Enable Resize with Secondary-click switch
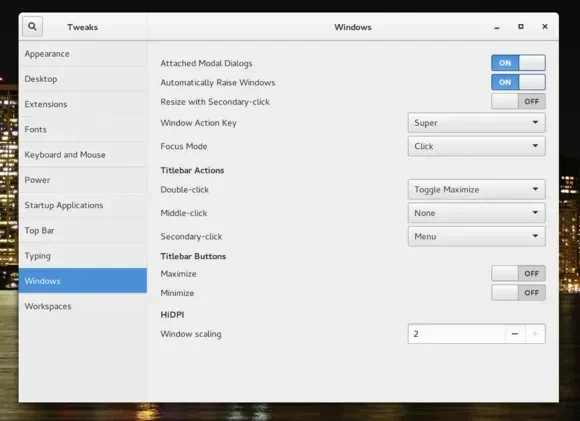This screenshot has height=421, width=580. (518, 101)
